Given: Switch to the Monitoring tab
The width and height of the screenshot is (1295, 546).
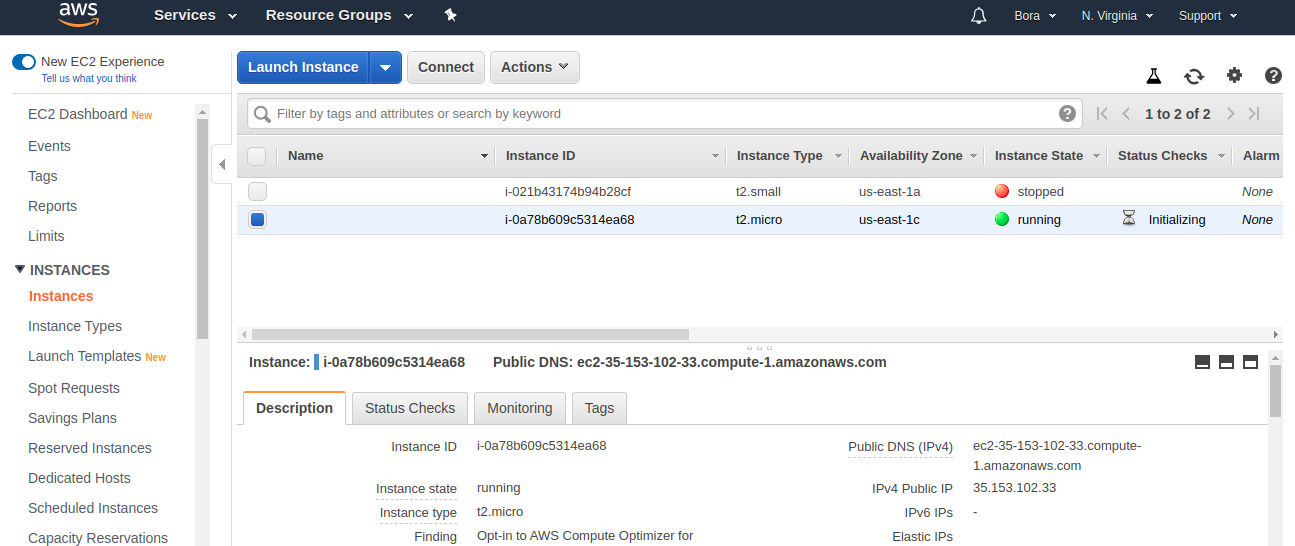Looking at the screenshot, I should 520,408.
